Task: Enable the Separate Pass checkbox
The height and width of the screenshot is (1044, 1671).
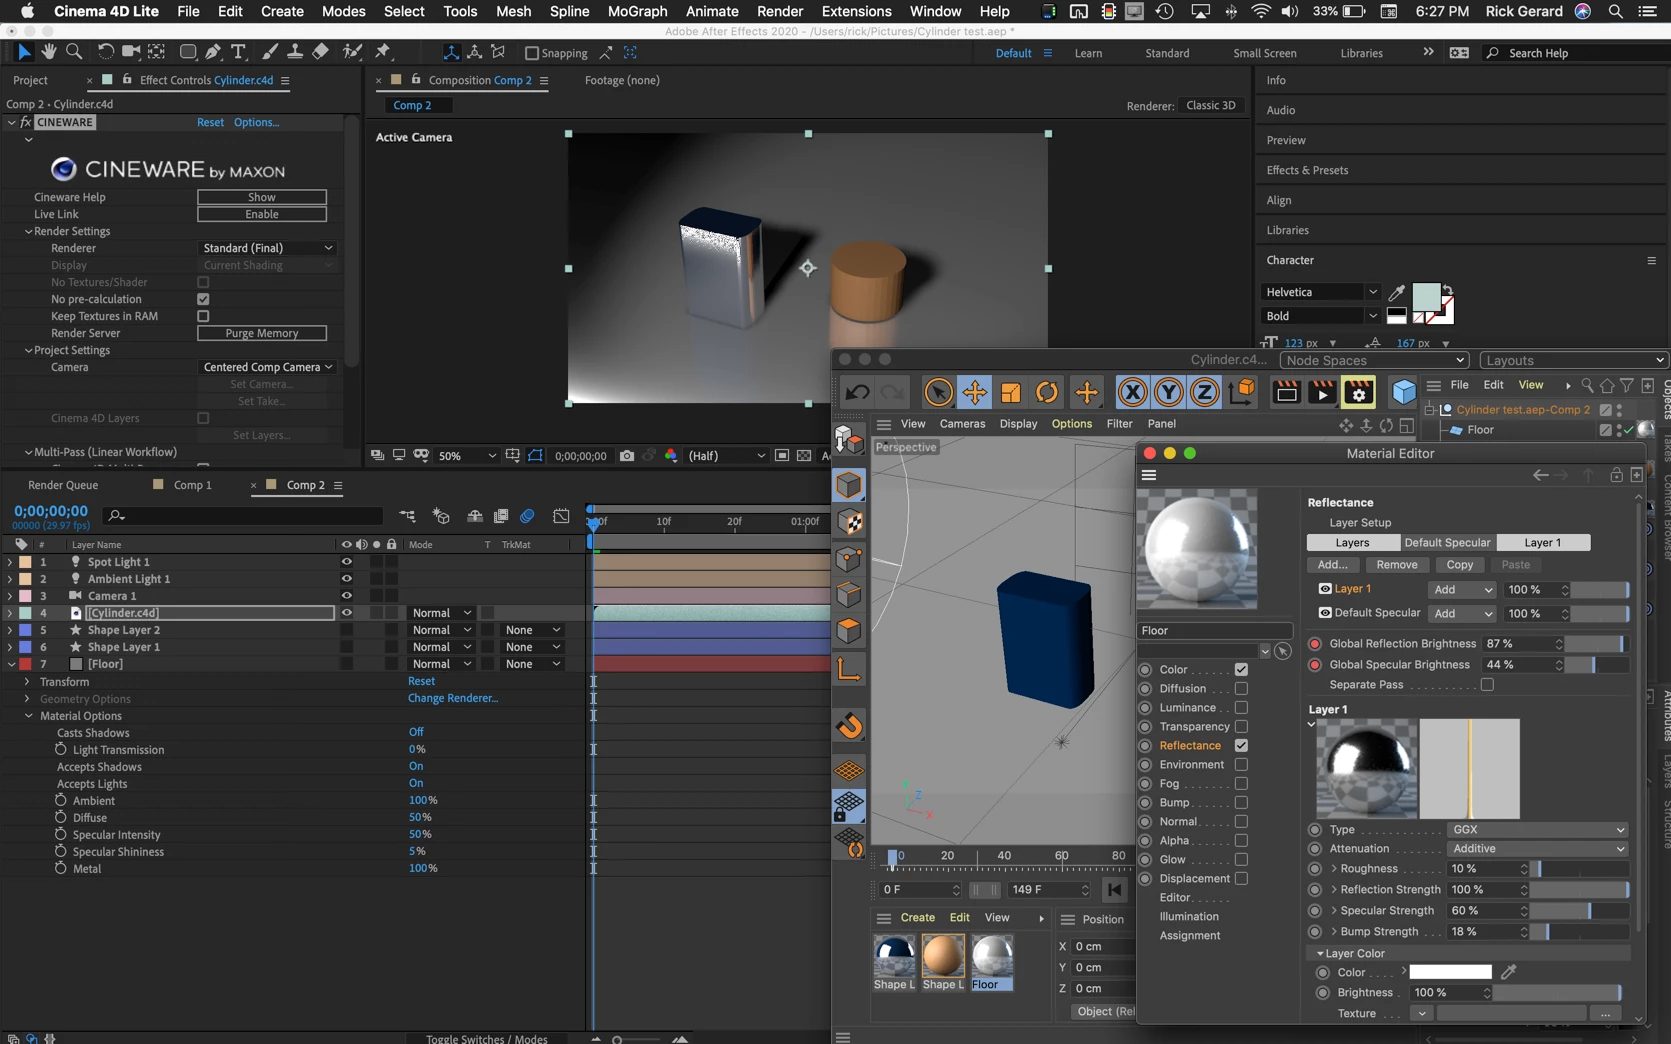Action: (x=1487, y=685)
